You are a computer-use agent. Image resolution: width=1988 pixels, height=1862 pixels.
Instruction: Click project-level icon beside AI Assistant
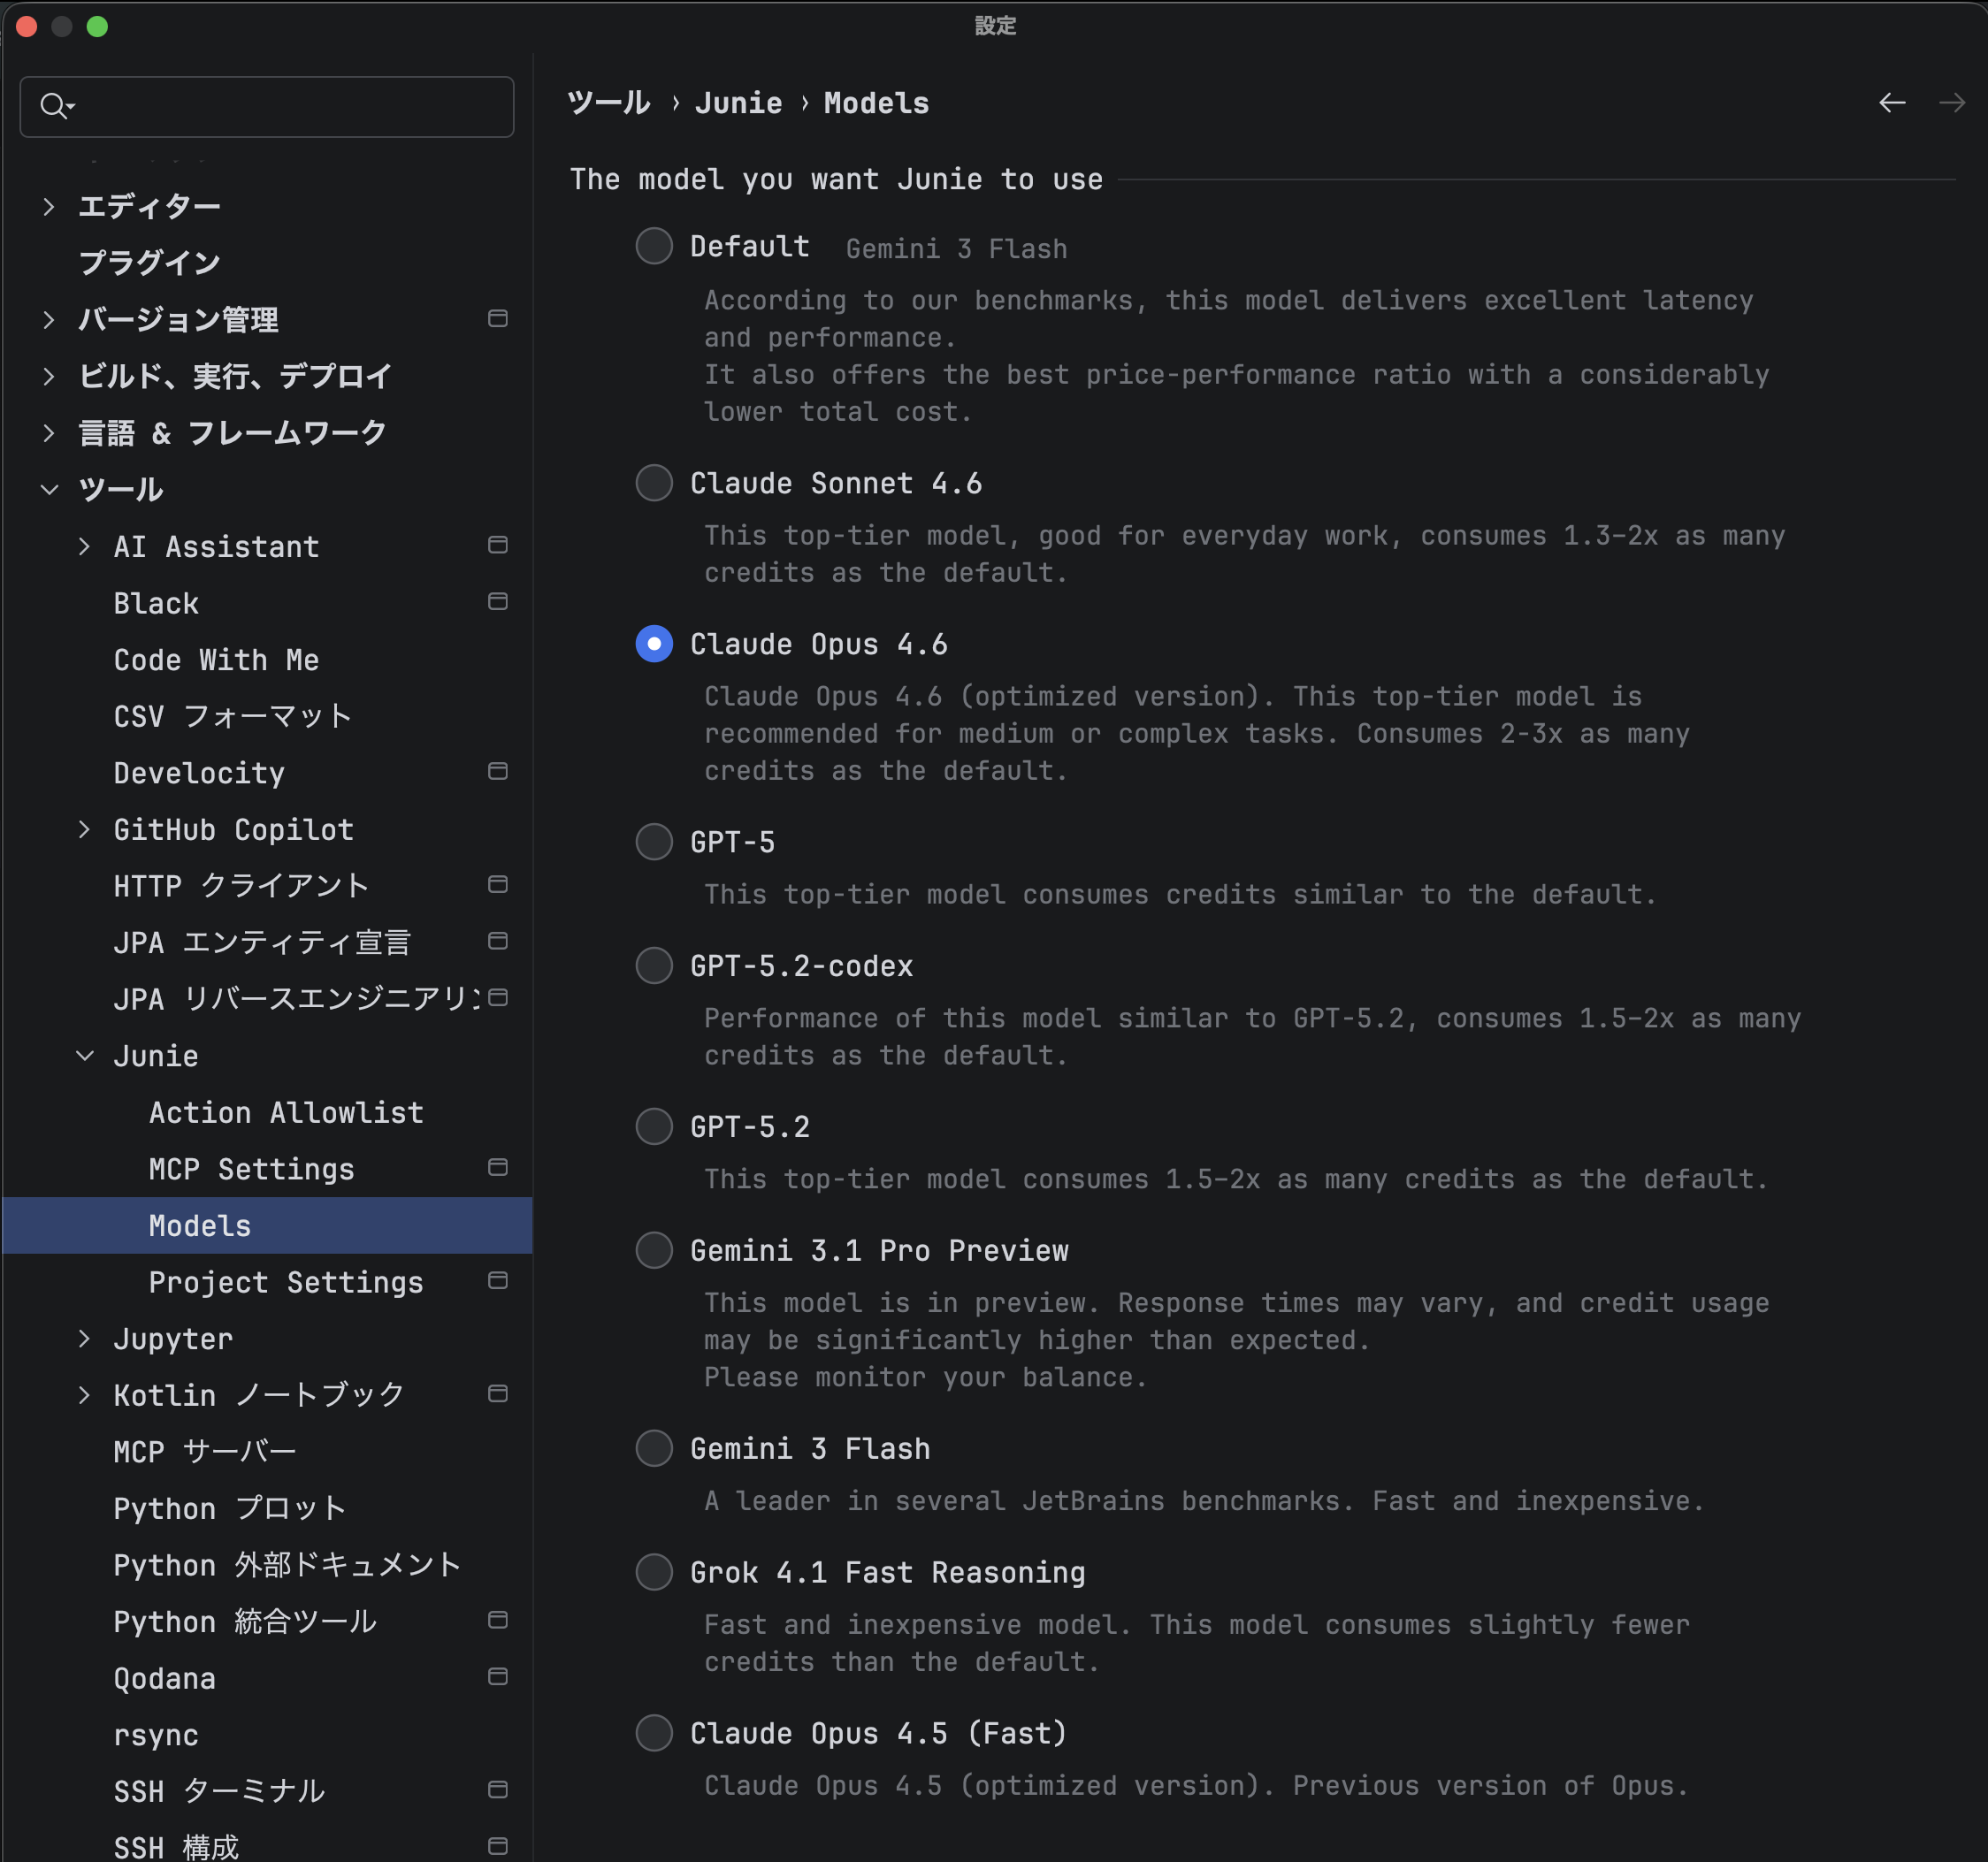(497, 545)
